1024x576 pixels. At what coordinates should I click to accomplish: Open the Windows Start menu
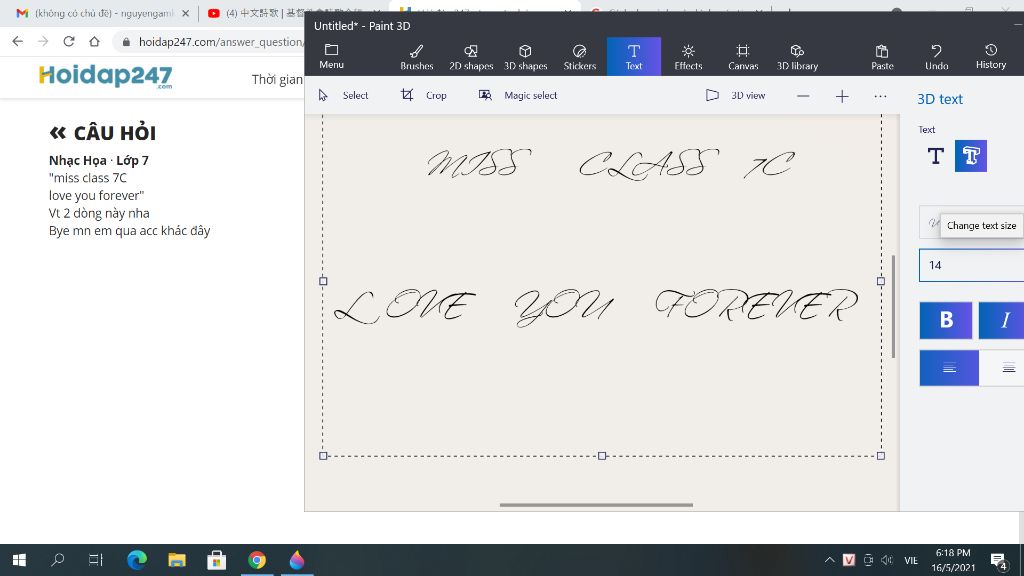19,560
